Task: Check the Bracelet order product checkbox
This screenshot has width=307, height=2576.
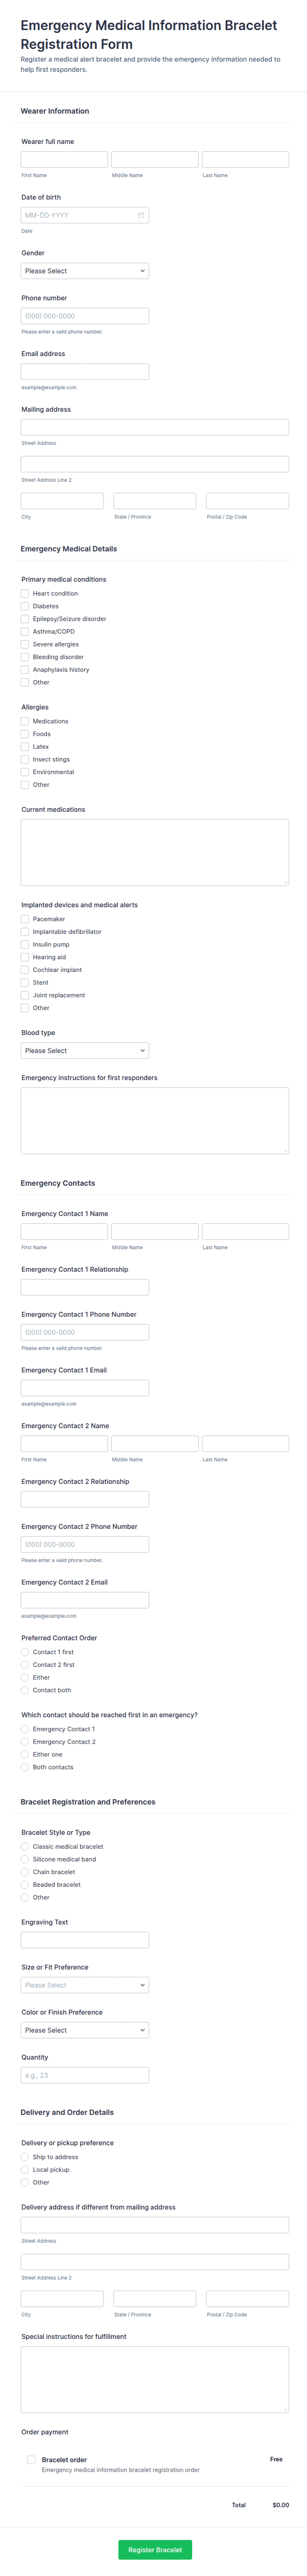Action: tap(31, 2459)
